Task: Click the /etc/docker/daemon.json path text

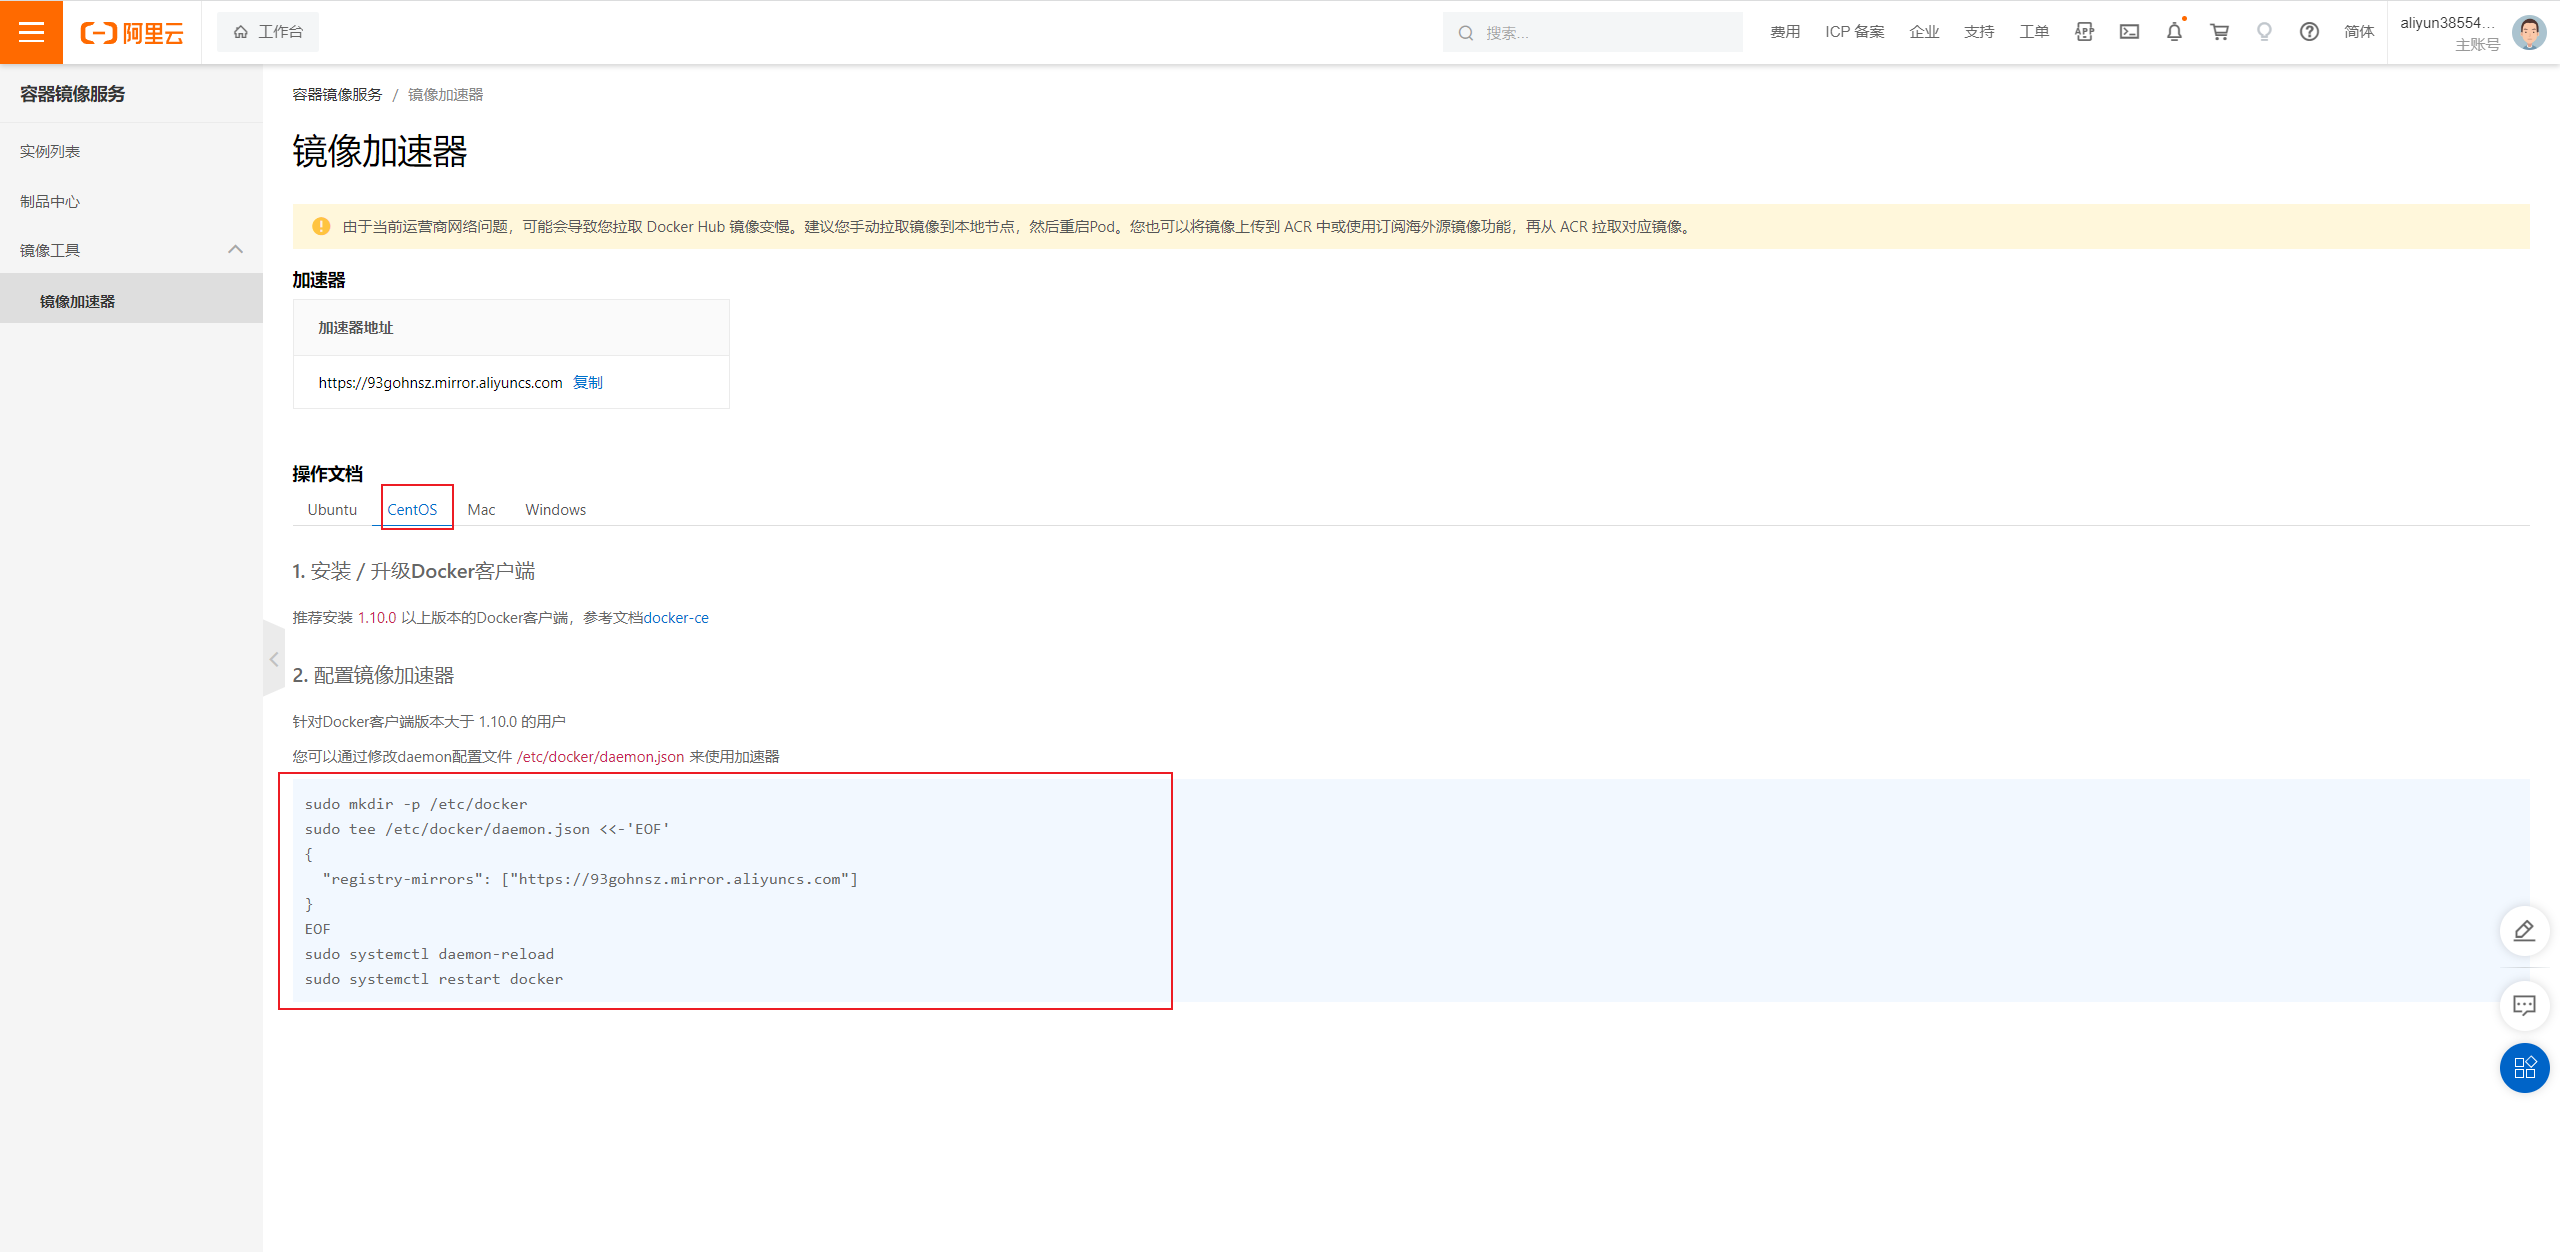Action: pyautogui.click(x=600, y=756)
